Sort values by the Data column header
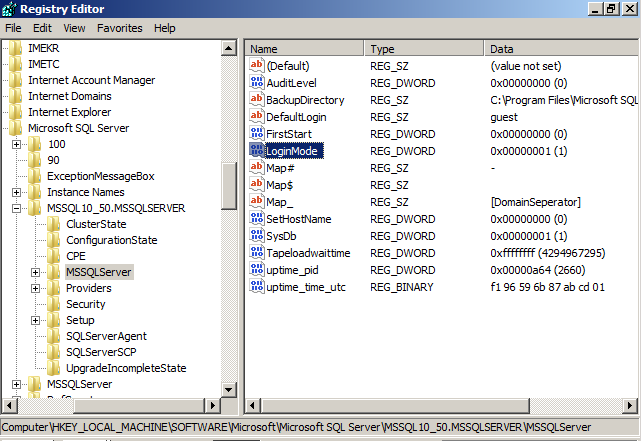The width and height of the screenshot is (641, 441). point(561,49)
